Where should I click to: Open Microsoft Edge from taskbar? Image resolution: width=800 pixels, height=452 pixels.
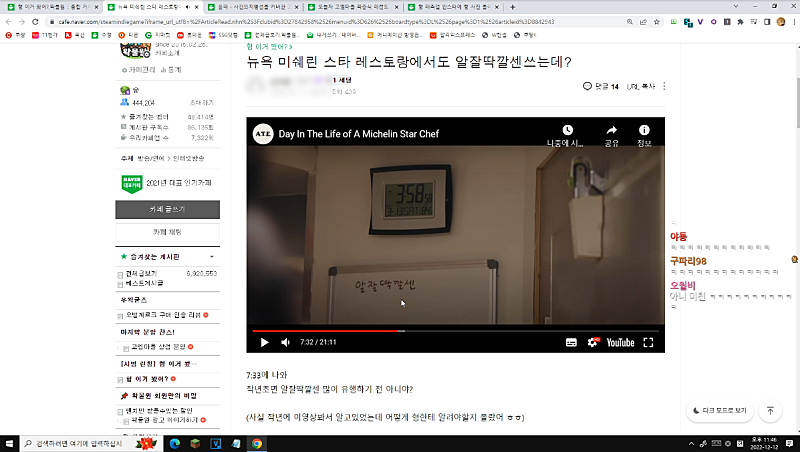(x=174, y=444)
